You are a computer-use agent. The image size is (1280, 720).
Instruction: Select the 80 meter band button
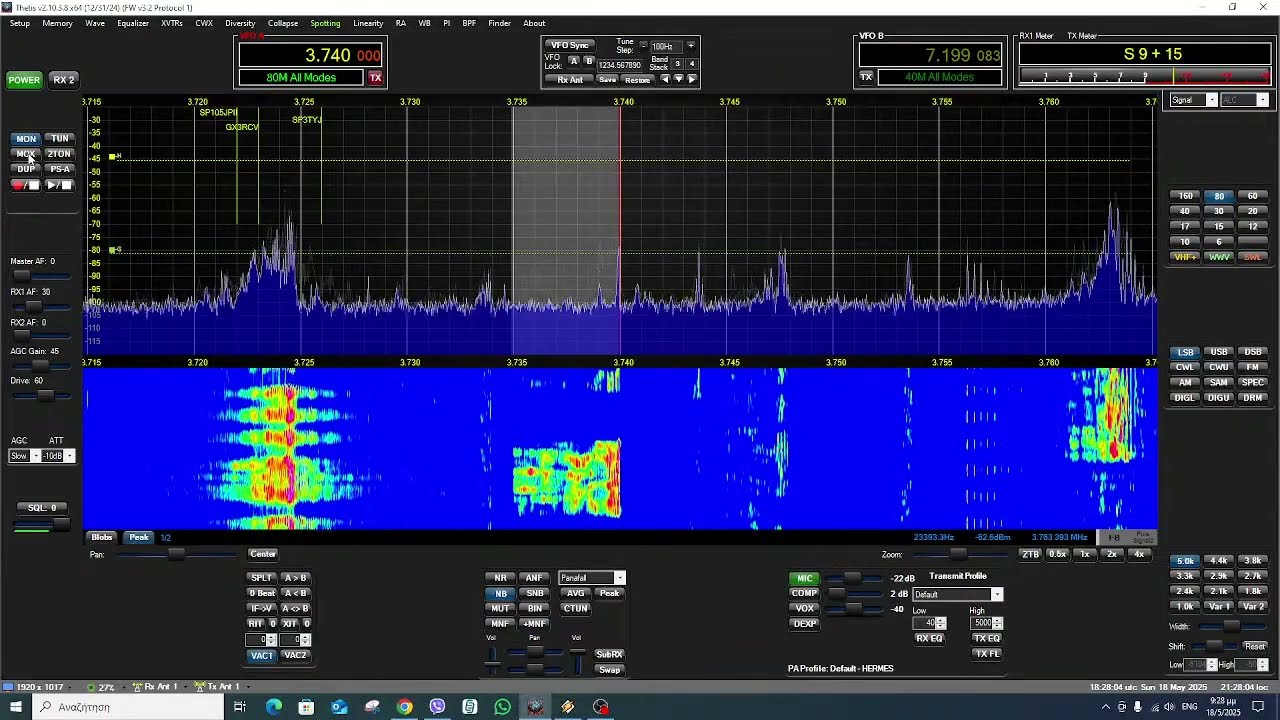(x=1219, y=196)
